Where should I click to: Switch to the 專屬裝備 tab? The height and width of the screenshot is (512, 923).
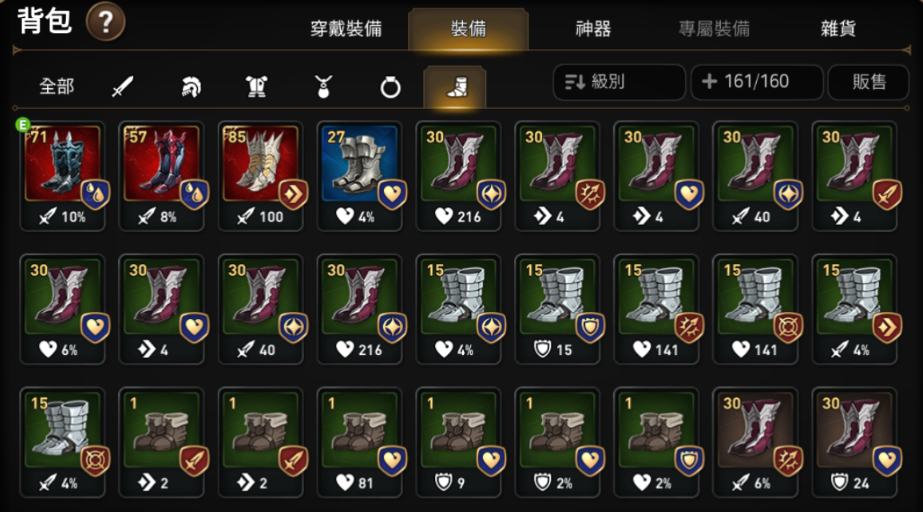(x=714, y=28)
